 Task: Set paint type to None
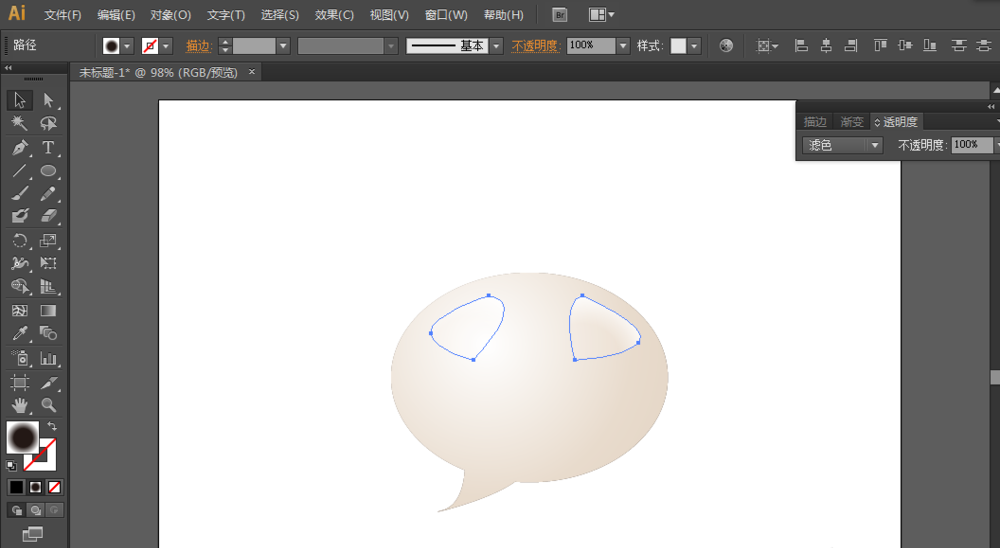[54, 487]
